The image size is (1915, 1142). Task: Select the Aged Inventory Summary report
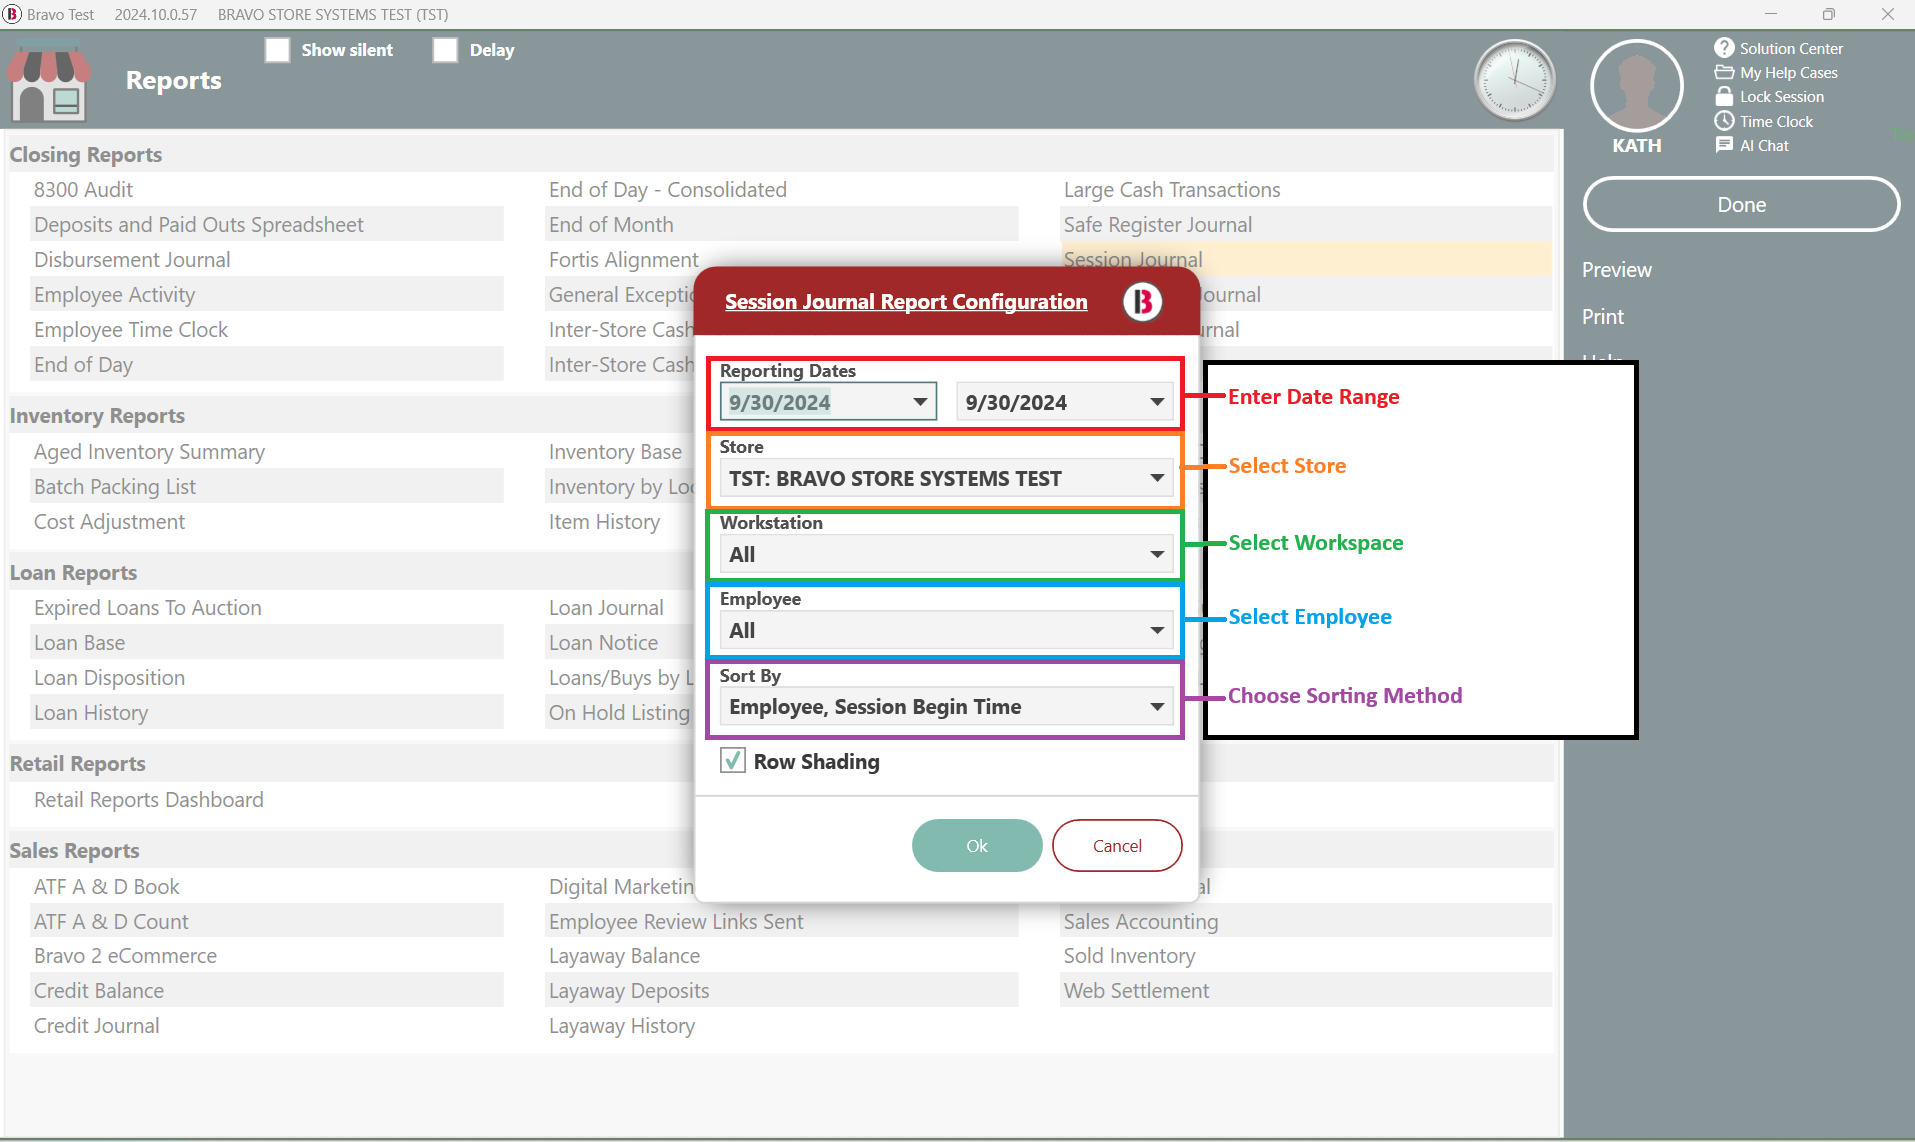[149, 451]
